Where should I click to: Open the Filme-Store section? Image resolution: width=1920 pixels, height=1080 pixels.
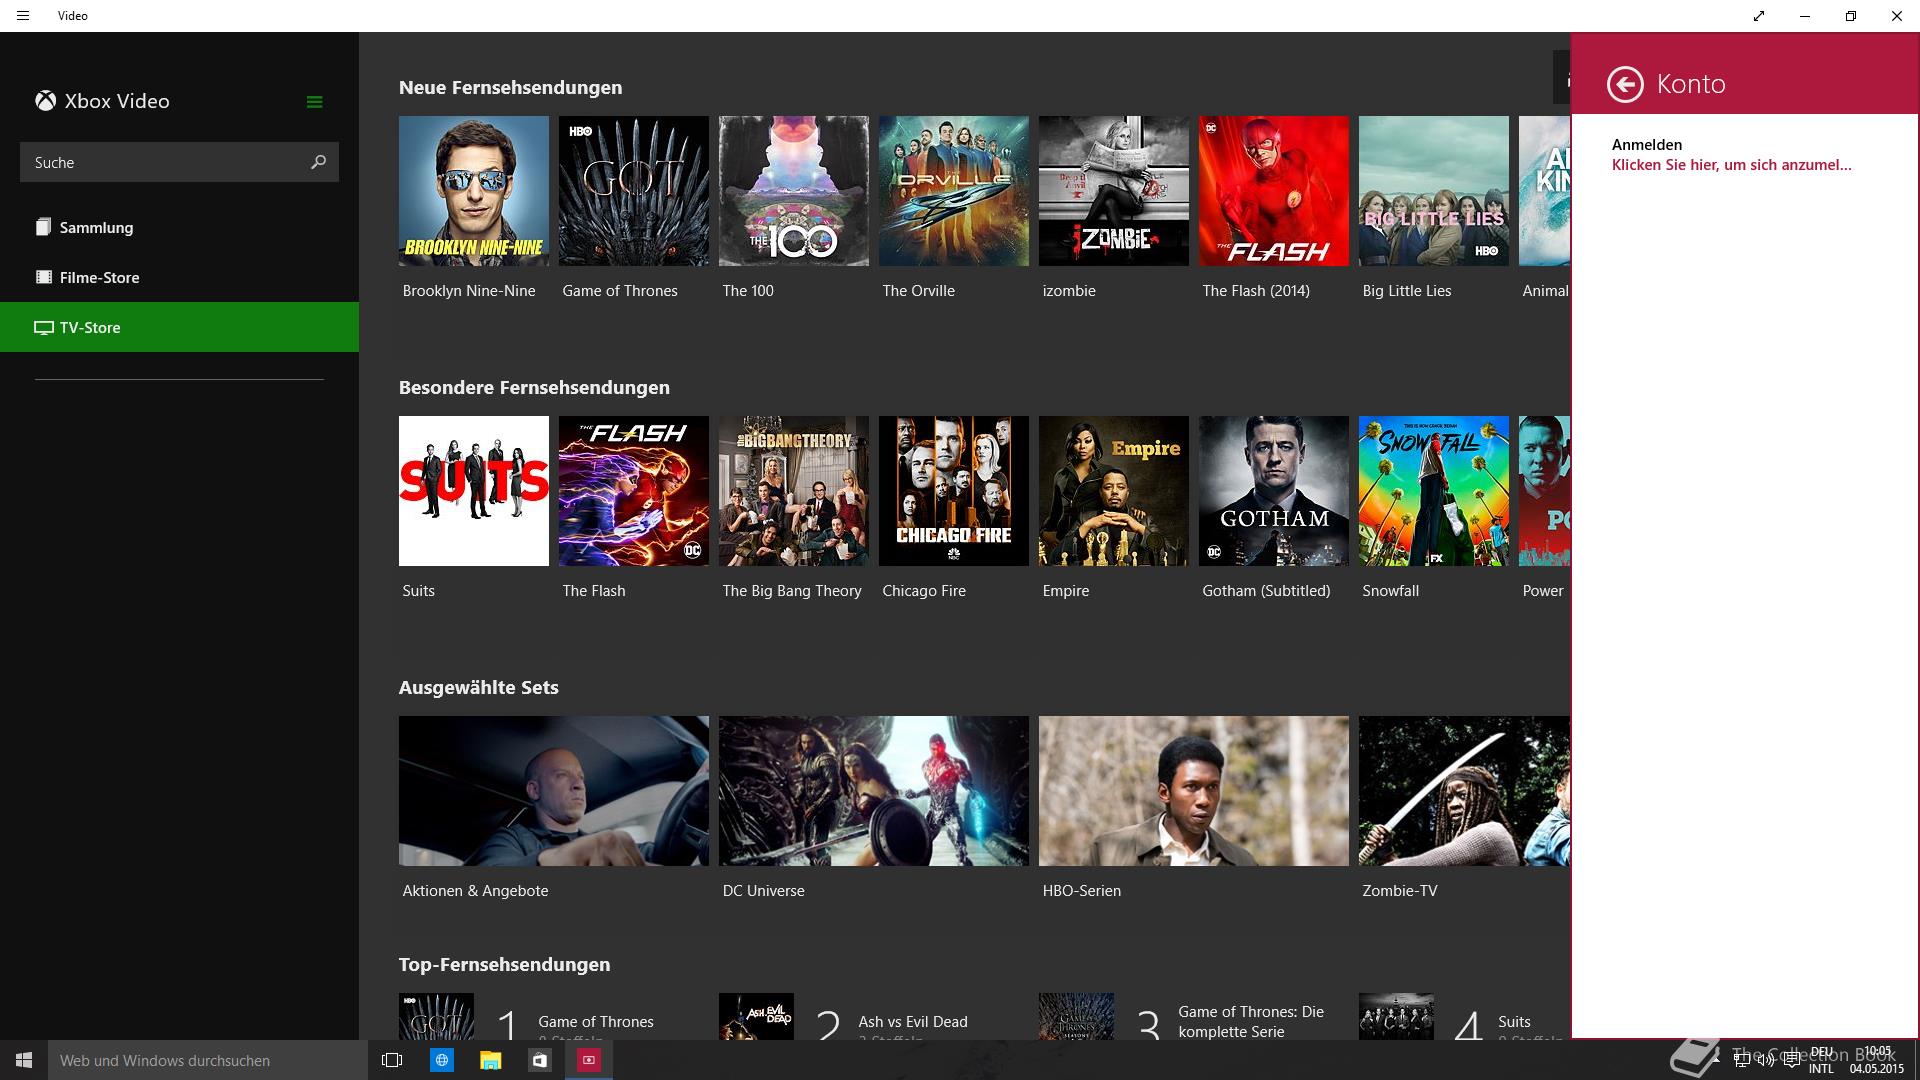pos(180,277)
